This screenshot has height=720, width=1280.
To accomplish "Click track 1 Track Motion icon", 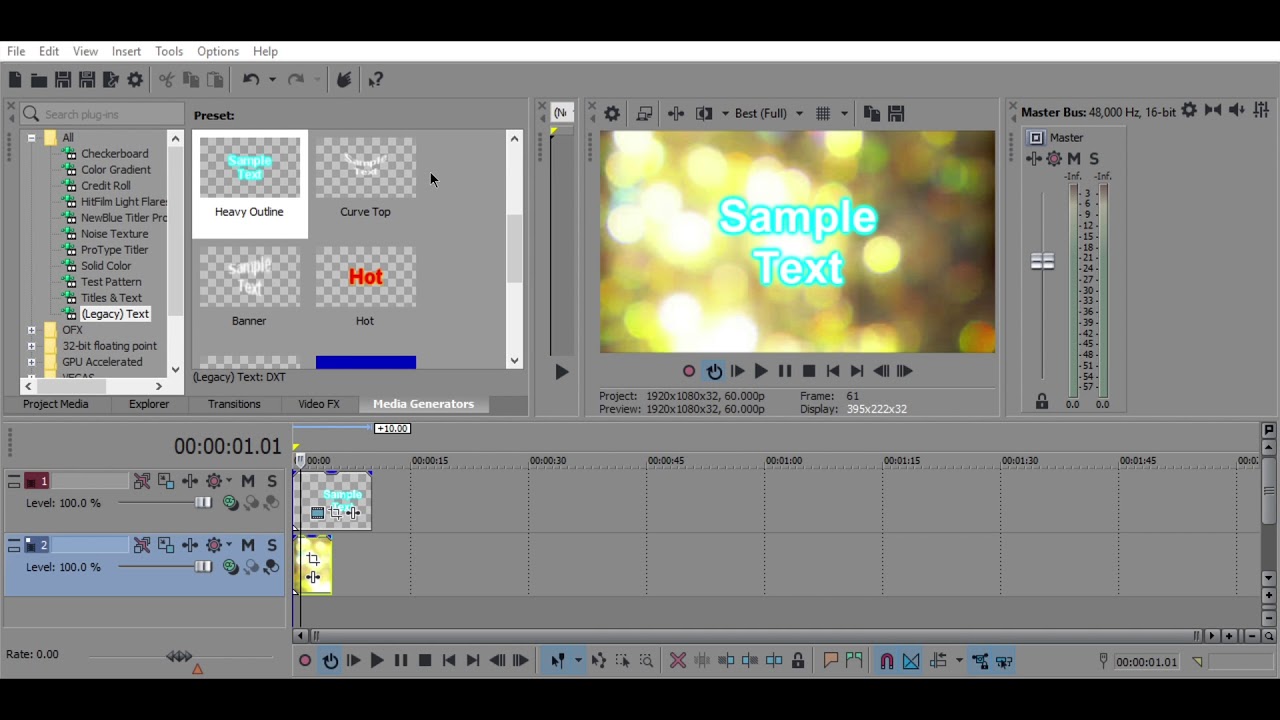I will [x=165, y=481].
